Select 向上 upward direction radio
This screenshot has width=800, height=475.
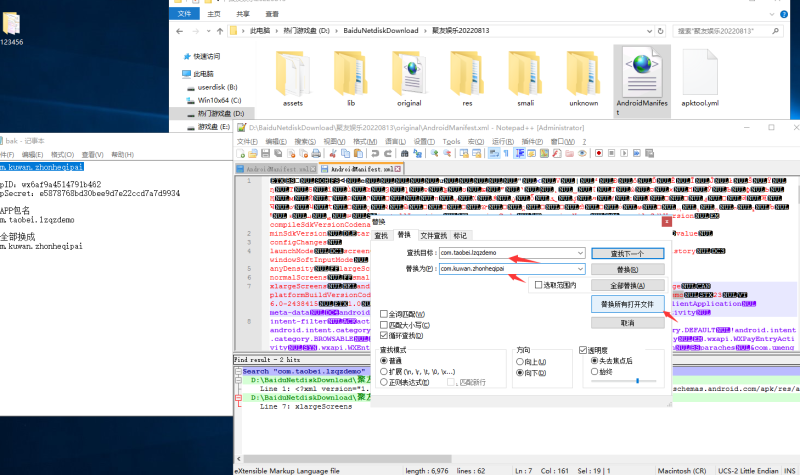click(520, 361)
